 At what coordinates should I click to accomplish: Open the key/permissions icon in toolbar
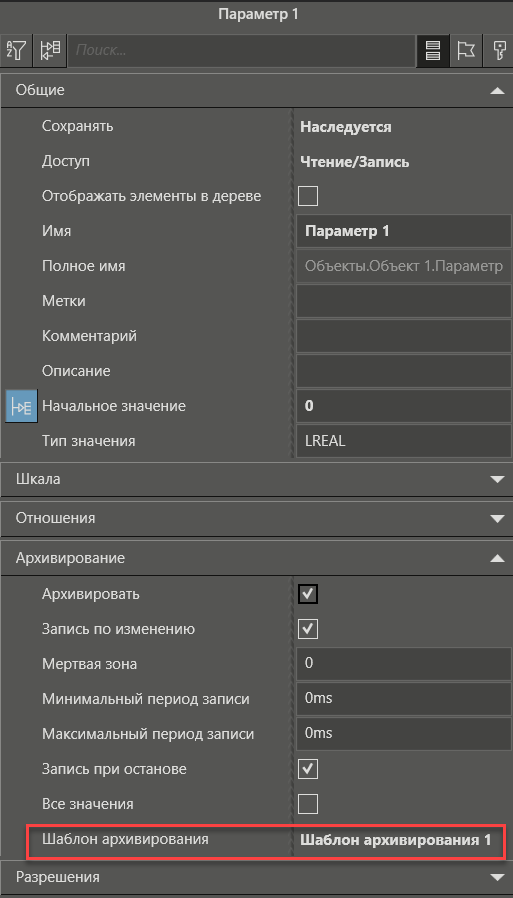pos(498,52)
